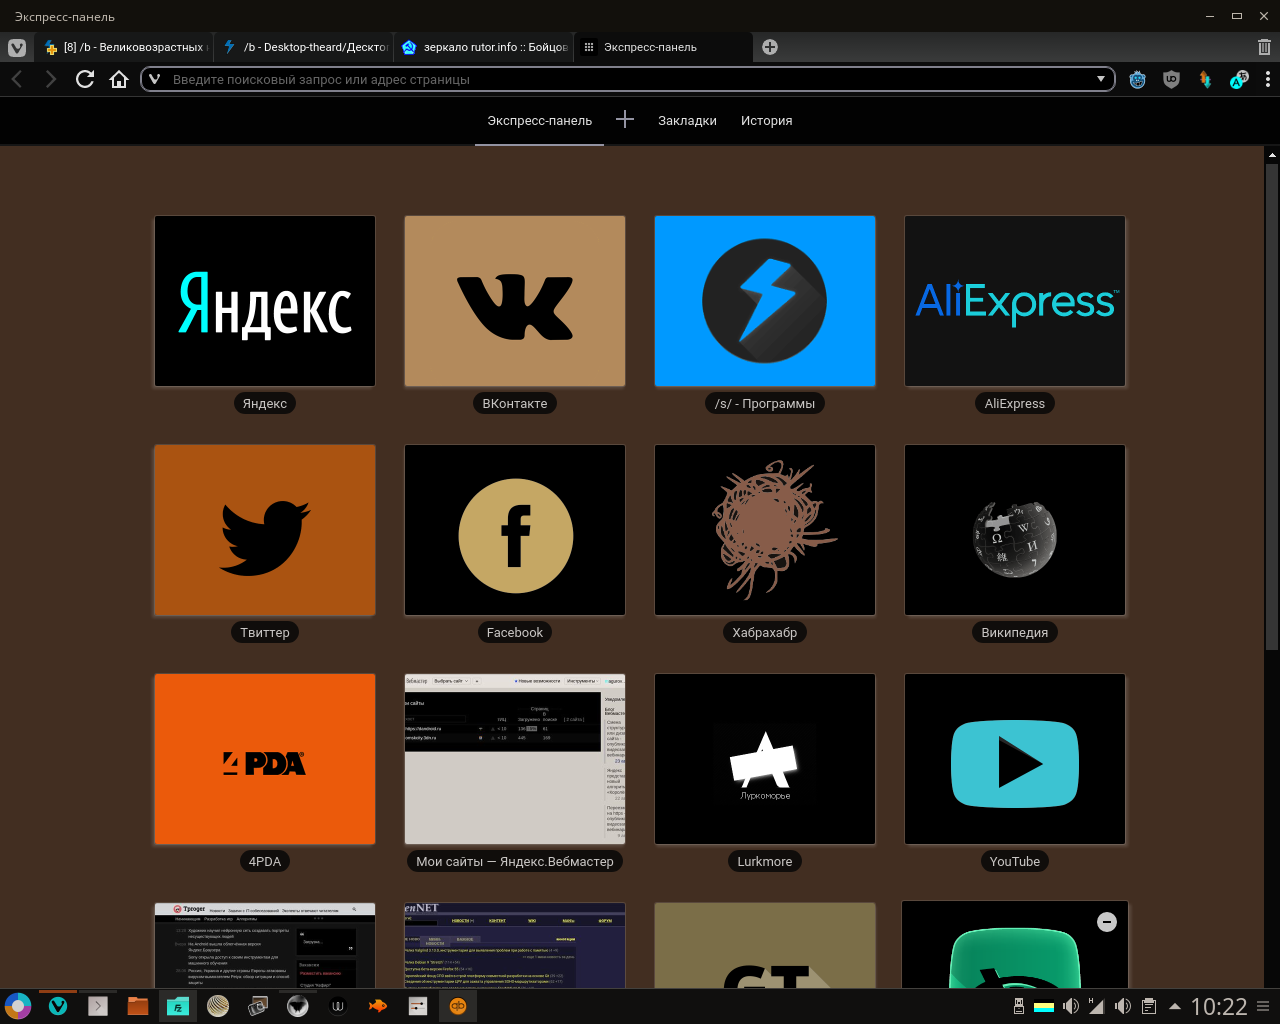The height and width of the screenshot is (1024, 1280).
Task: Open FileZilla from the taskbar
Action: click(178, 1006)
